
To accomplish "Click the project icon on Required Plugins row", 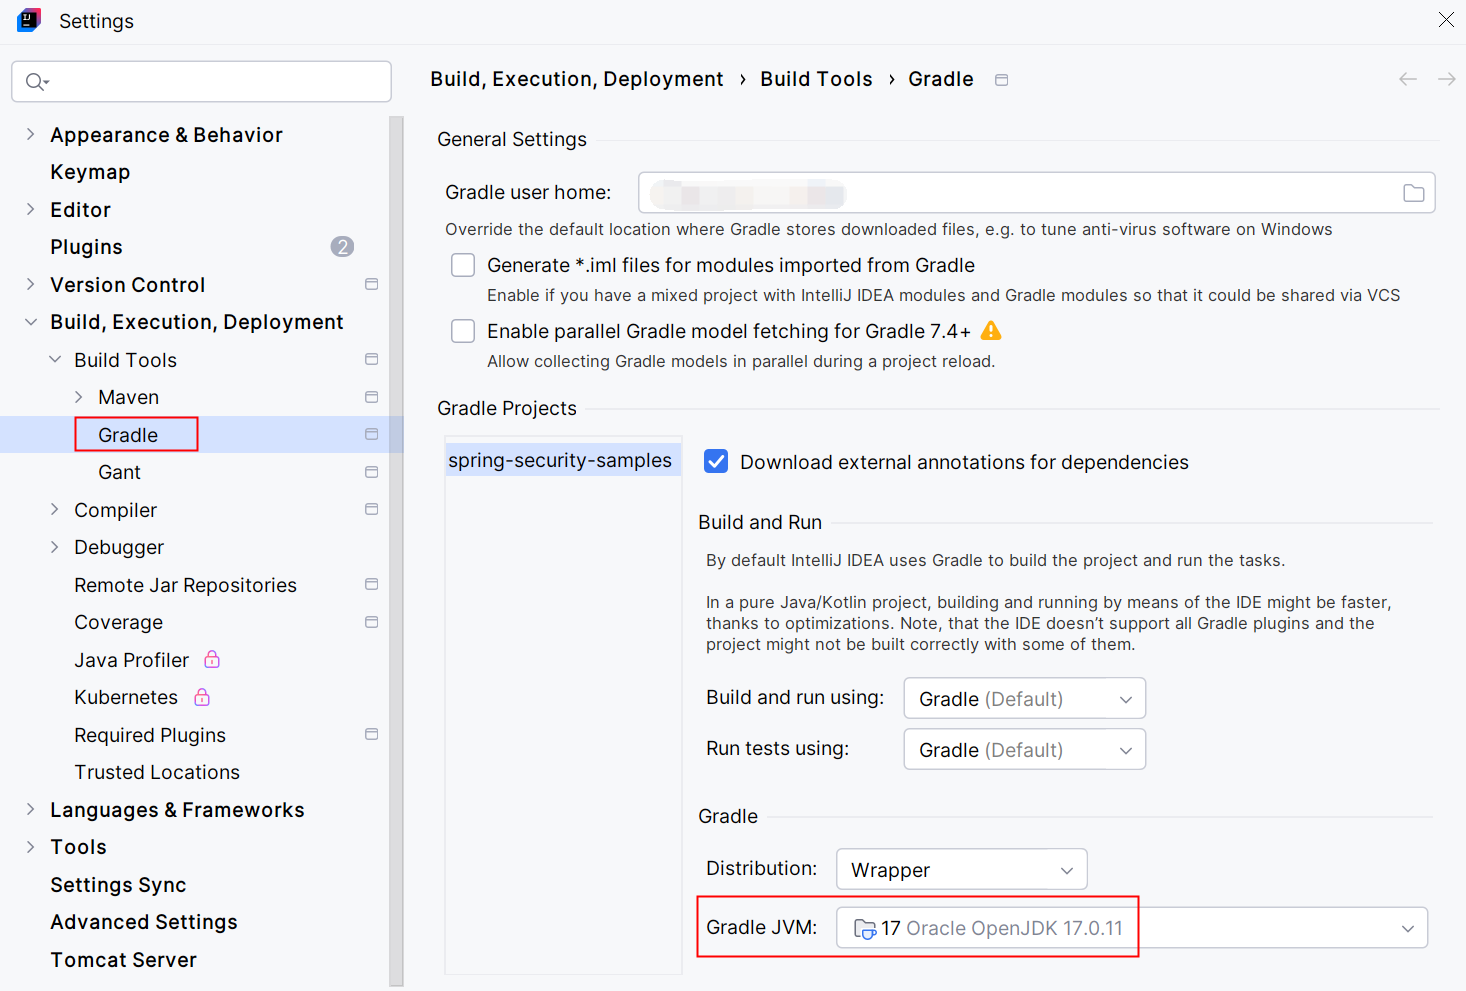I will tap(371, 735).
